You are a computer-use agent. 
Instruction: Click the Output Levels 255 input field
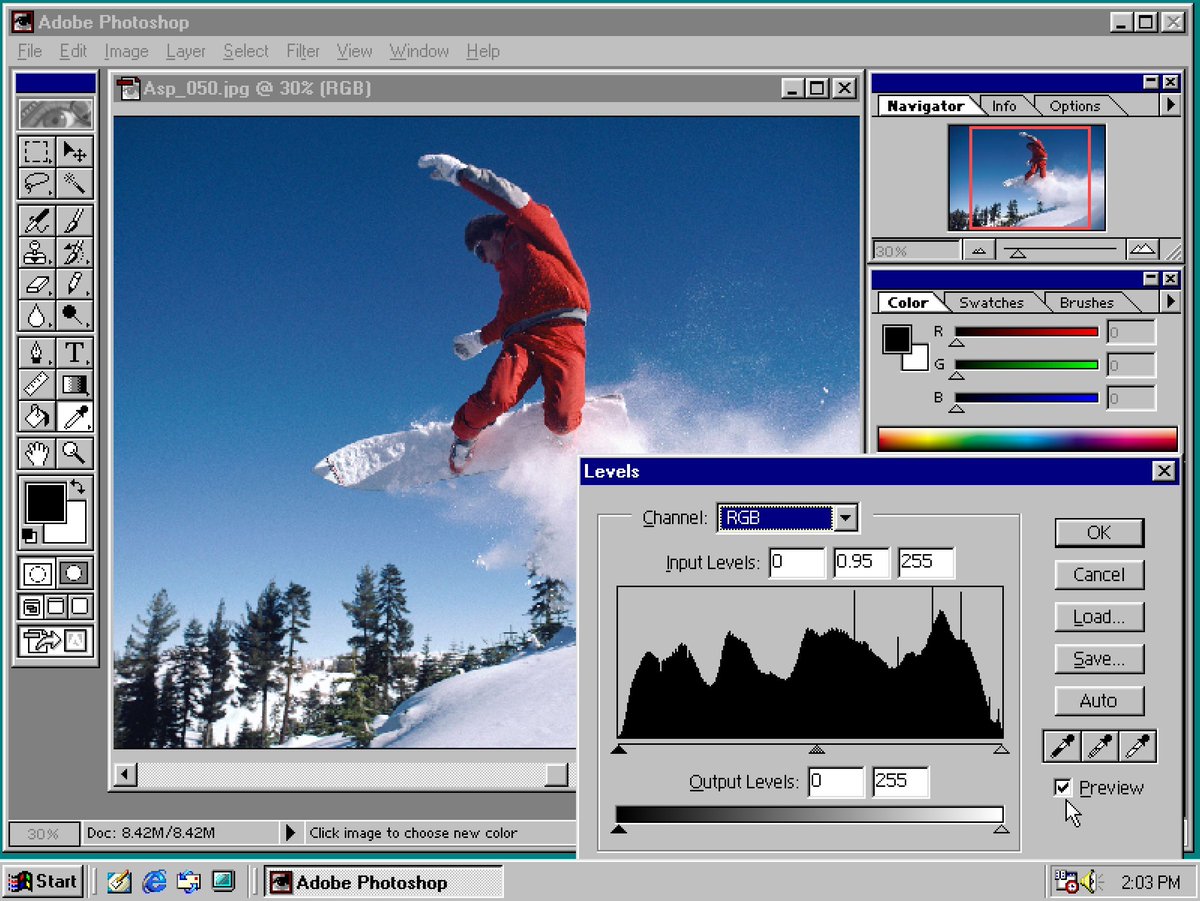(x=898, y=782)
